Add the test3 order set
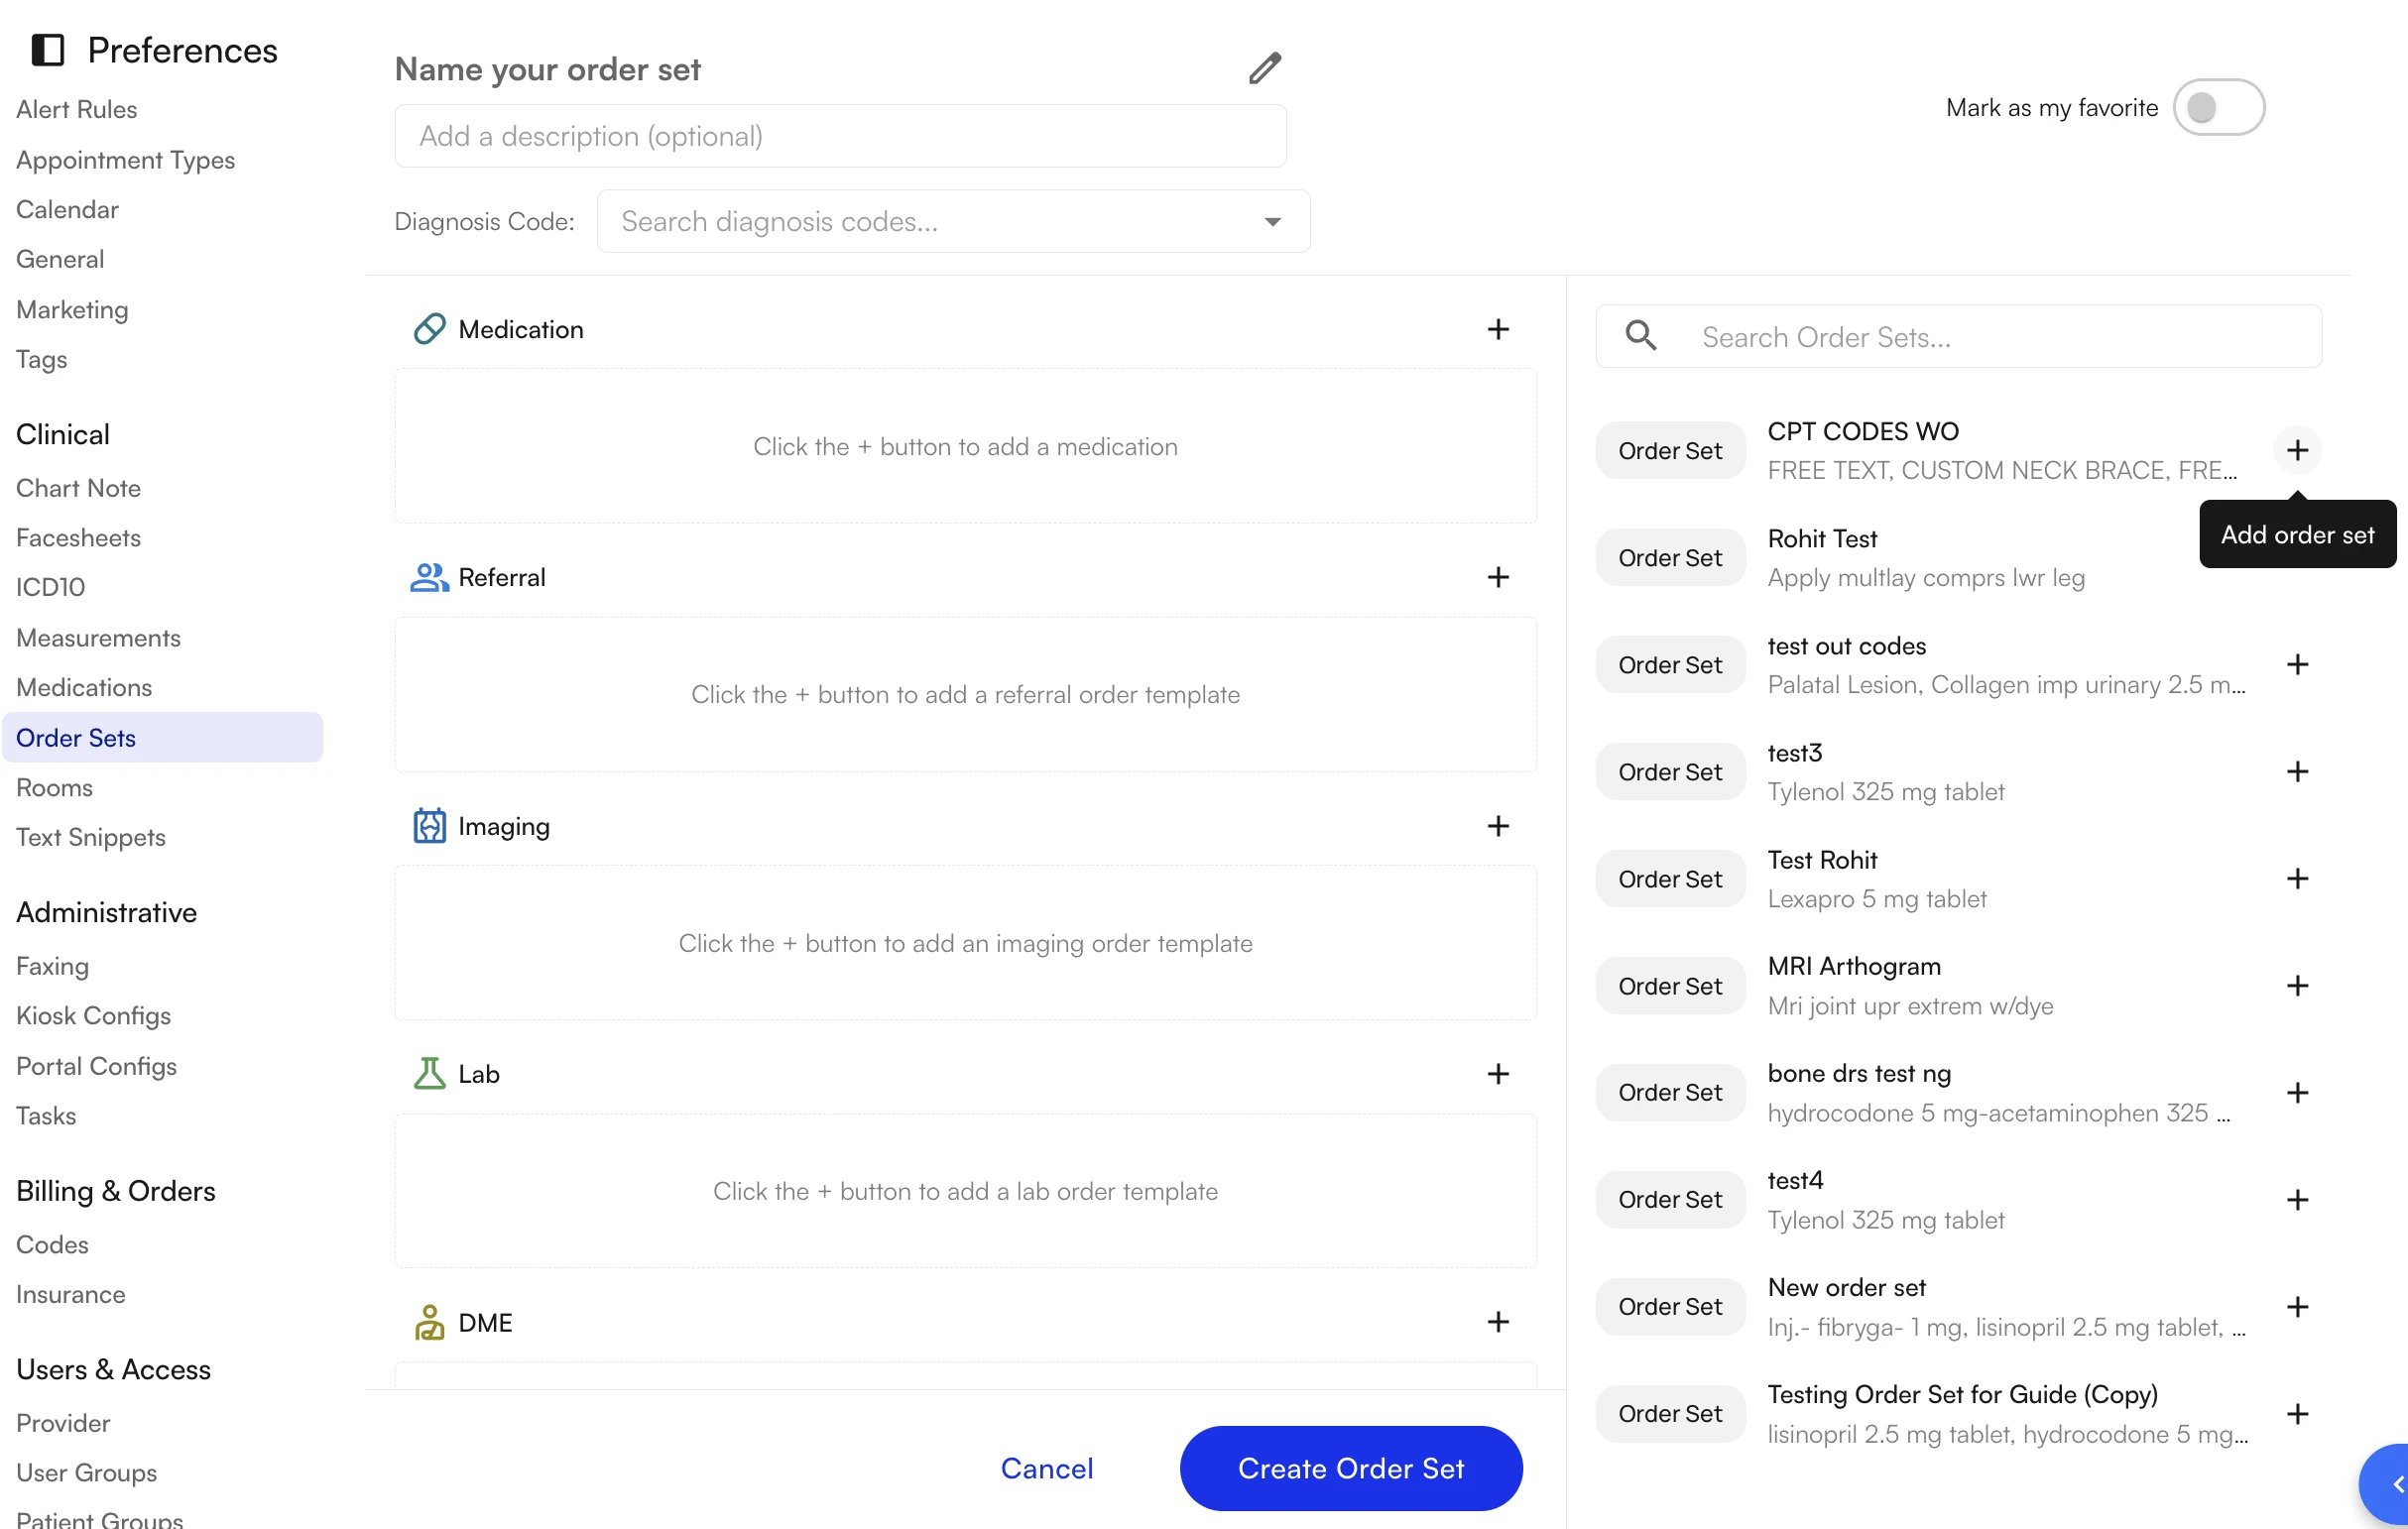Viewport: 2408px width, 1529px height. 2298,771
